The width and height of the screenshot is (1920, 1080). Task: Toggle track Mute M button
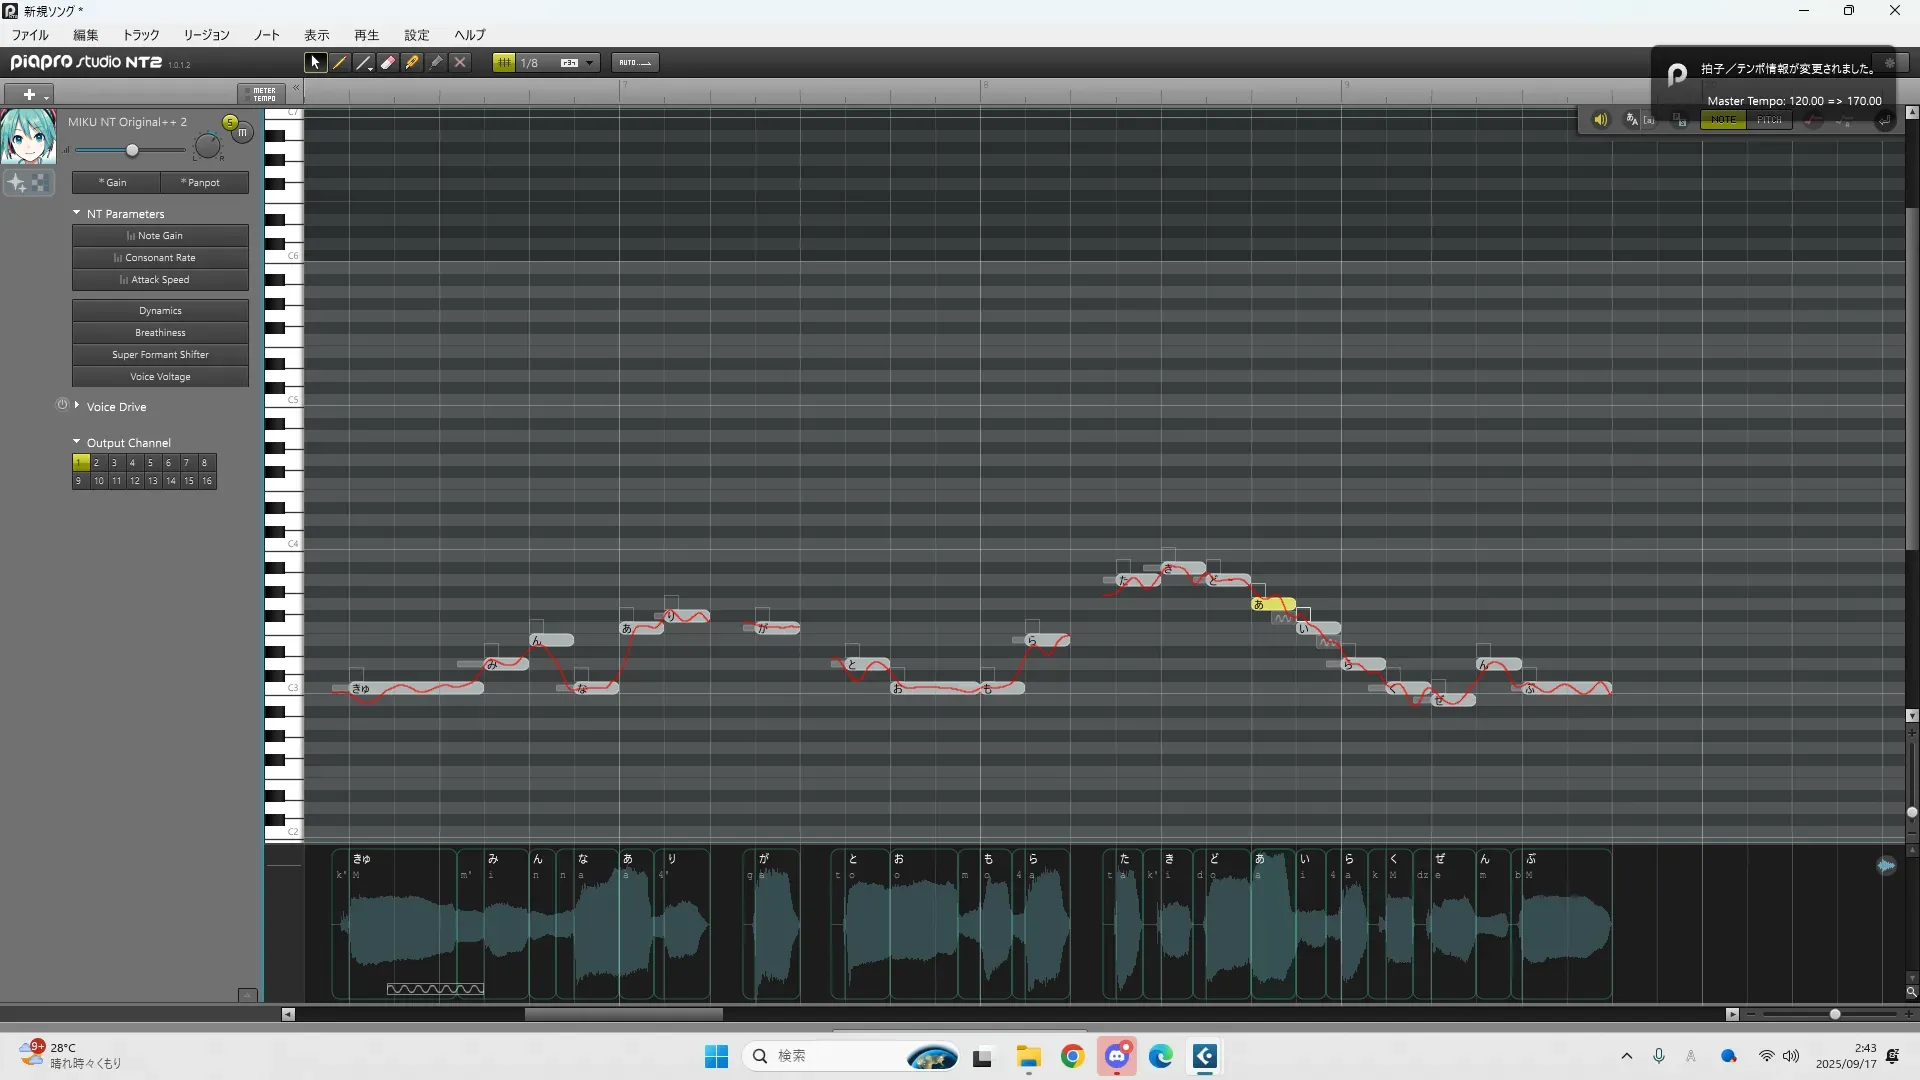click(x=242, y=132)
